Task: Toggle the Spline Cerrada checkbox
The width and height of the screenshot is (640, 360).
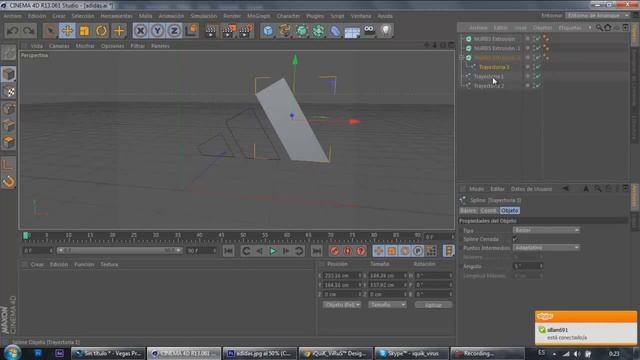Action: [x=515, y=239]
